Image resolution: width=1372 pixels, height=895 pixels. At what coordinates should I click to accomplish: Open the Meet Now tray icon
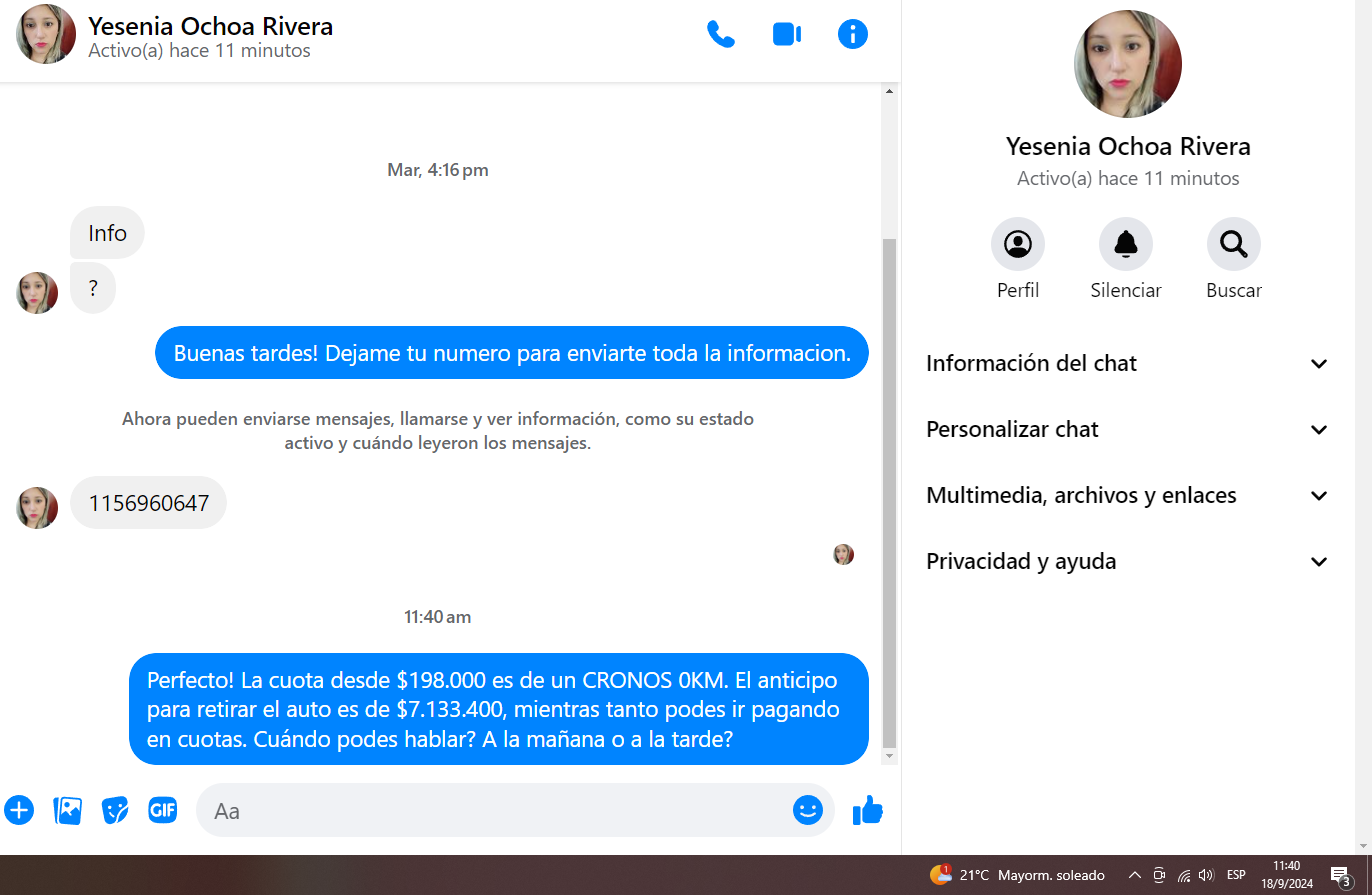(1159, 875)
